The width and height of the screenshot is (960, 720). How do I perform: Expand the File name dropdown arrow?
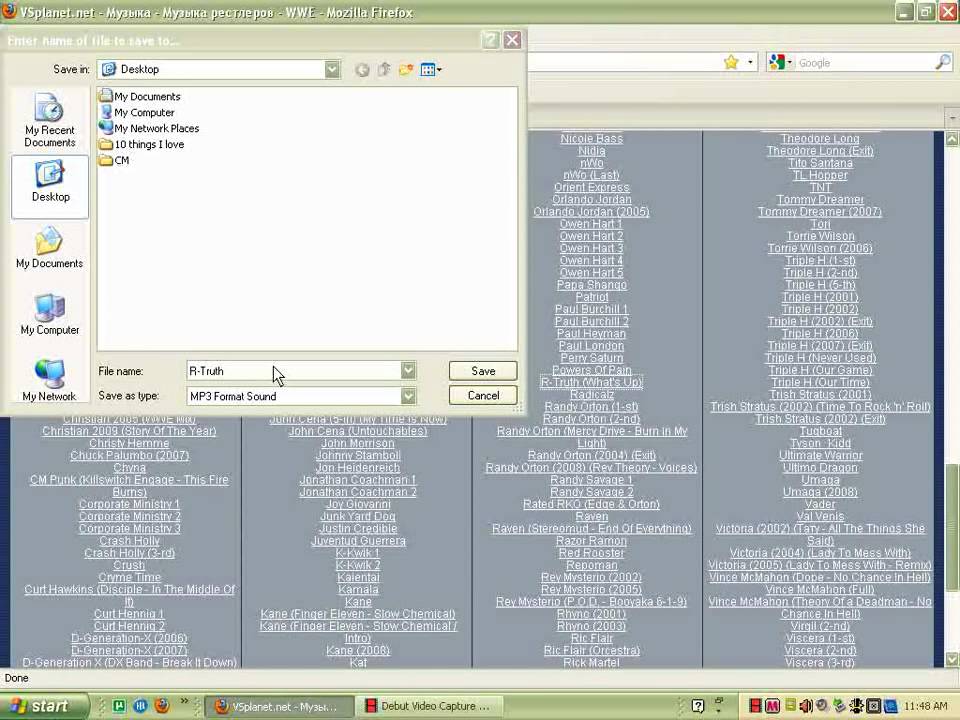pos(408,370)
